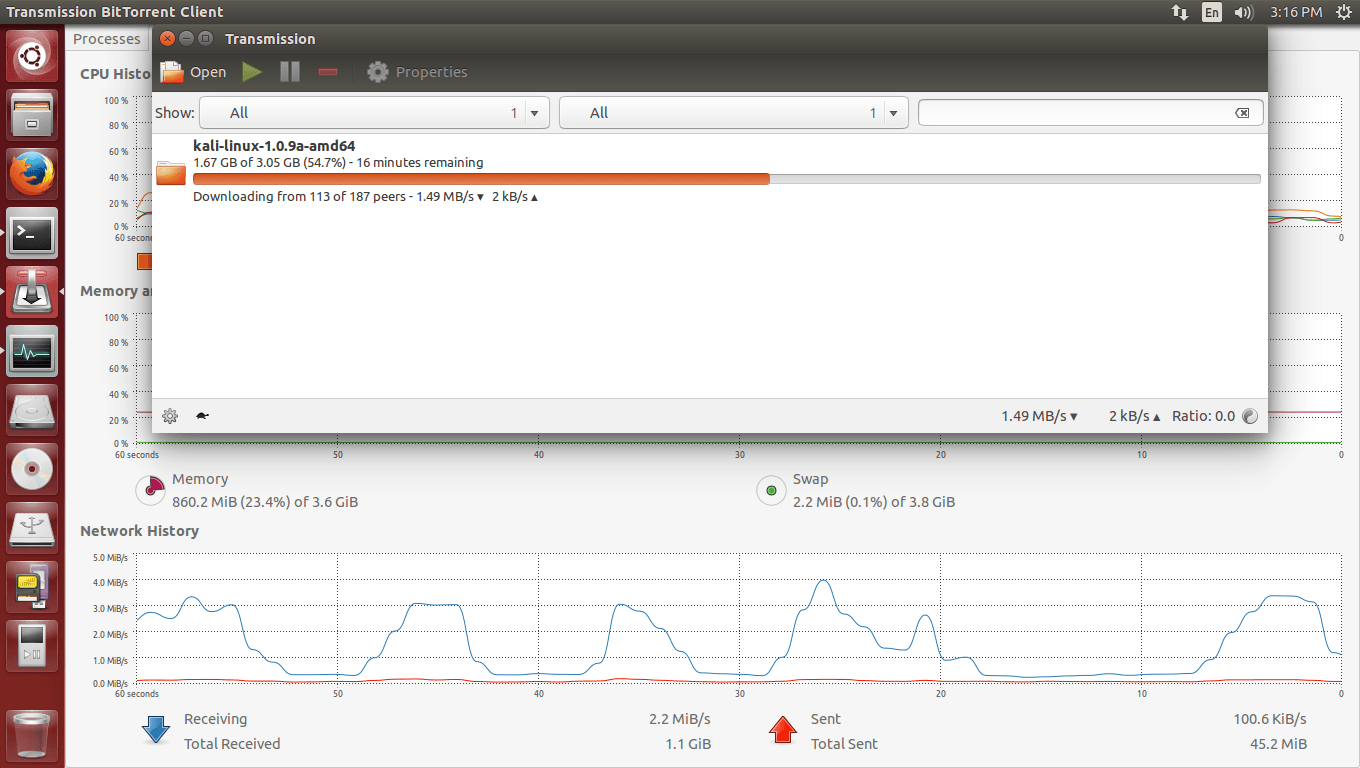Expand the first Show filter dropdown

click(374, 113)
